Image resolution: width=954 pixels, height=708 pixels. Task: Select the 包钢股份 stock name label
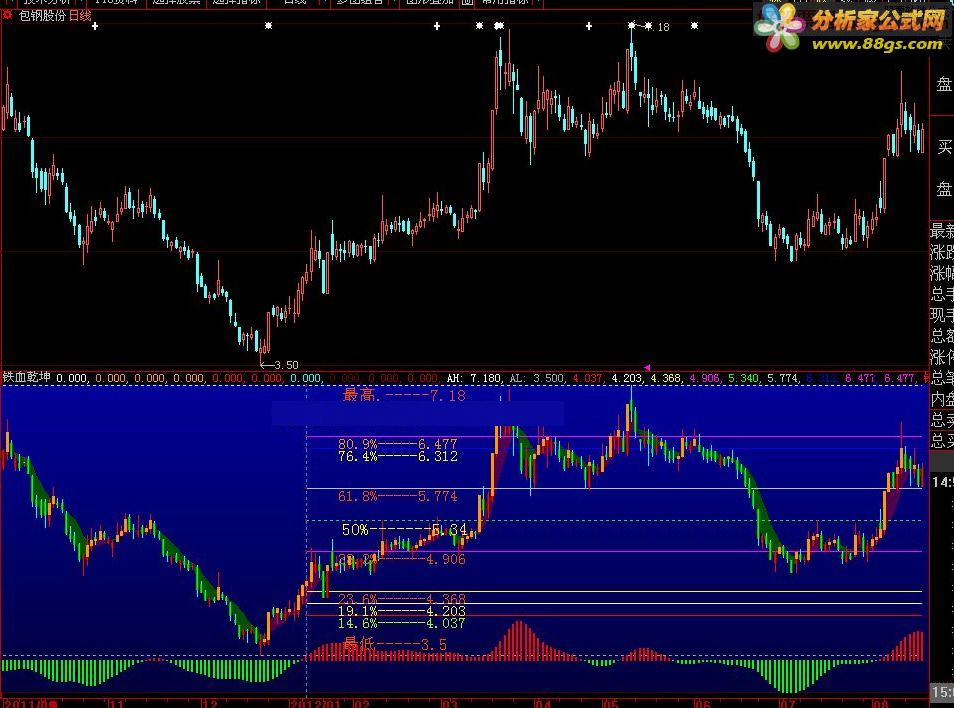(x=43, y=16)
